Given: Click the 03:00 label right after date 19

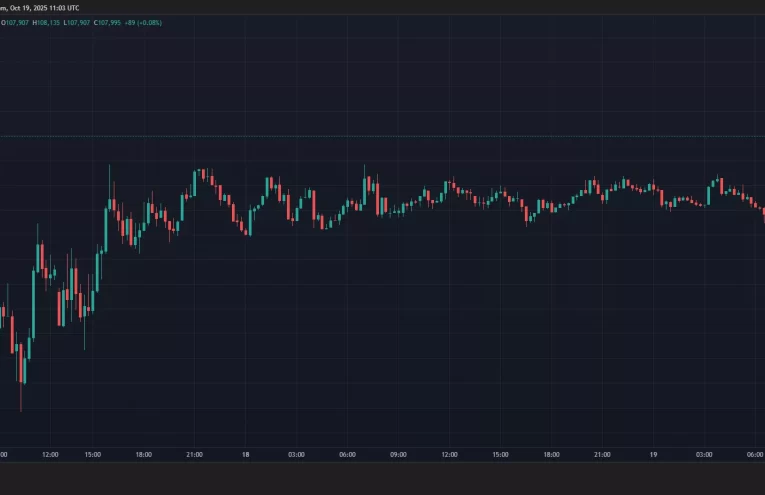Looking at the screenshot, I should pyautogui.click(x=704, y=455).
